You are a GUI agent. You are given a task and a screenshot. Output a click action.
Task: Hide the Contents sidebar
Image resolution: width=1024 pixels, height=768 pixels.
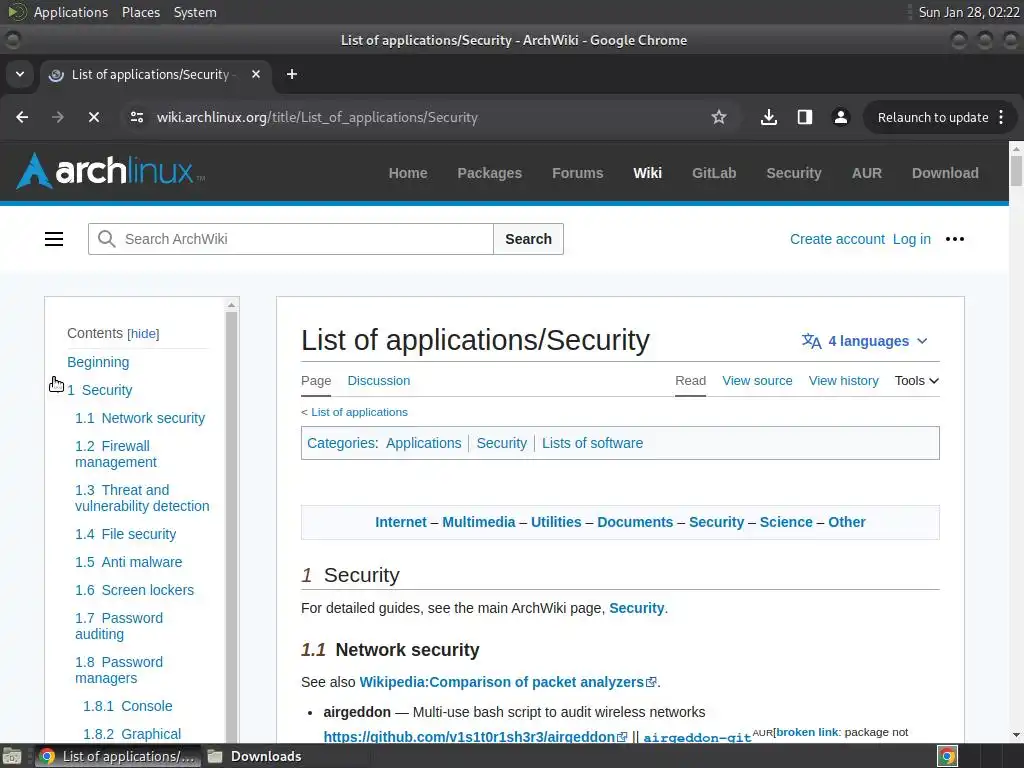pos(143,334)
